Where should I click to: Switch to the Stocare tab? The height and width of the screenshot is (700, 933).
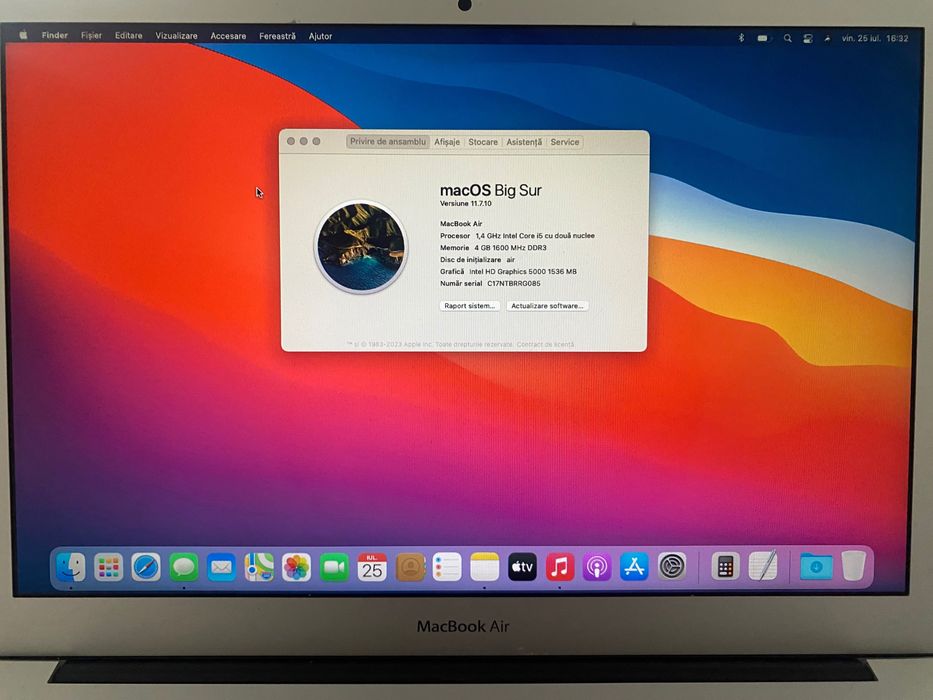coord(483,142)
